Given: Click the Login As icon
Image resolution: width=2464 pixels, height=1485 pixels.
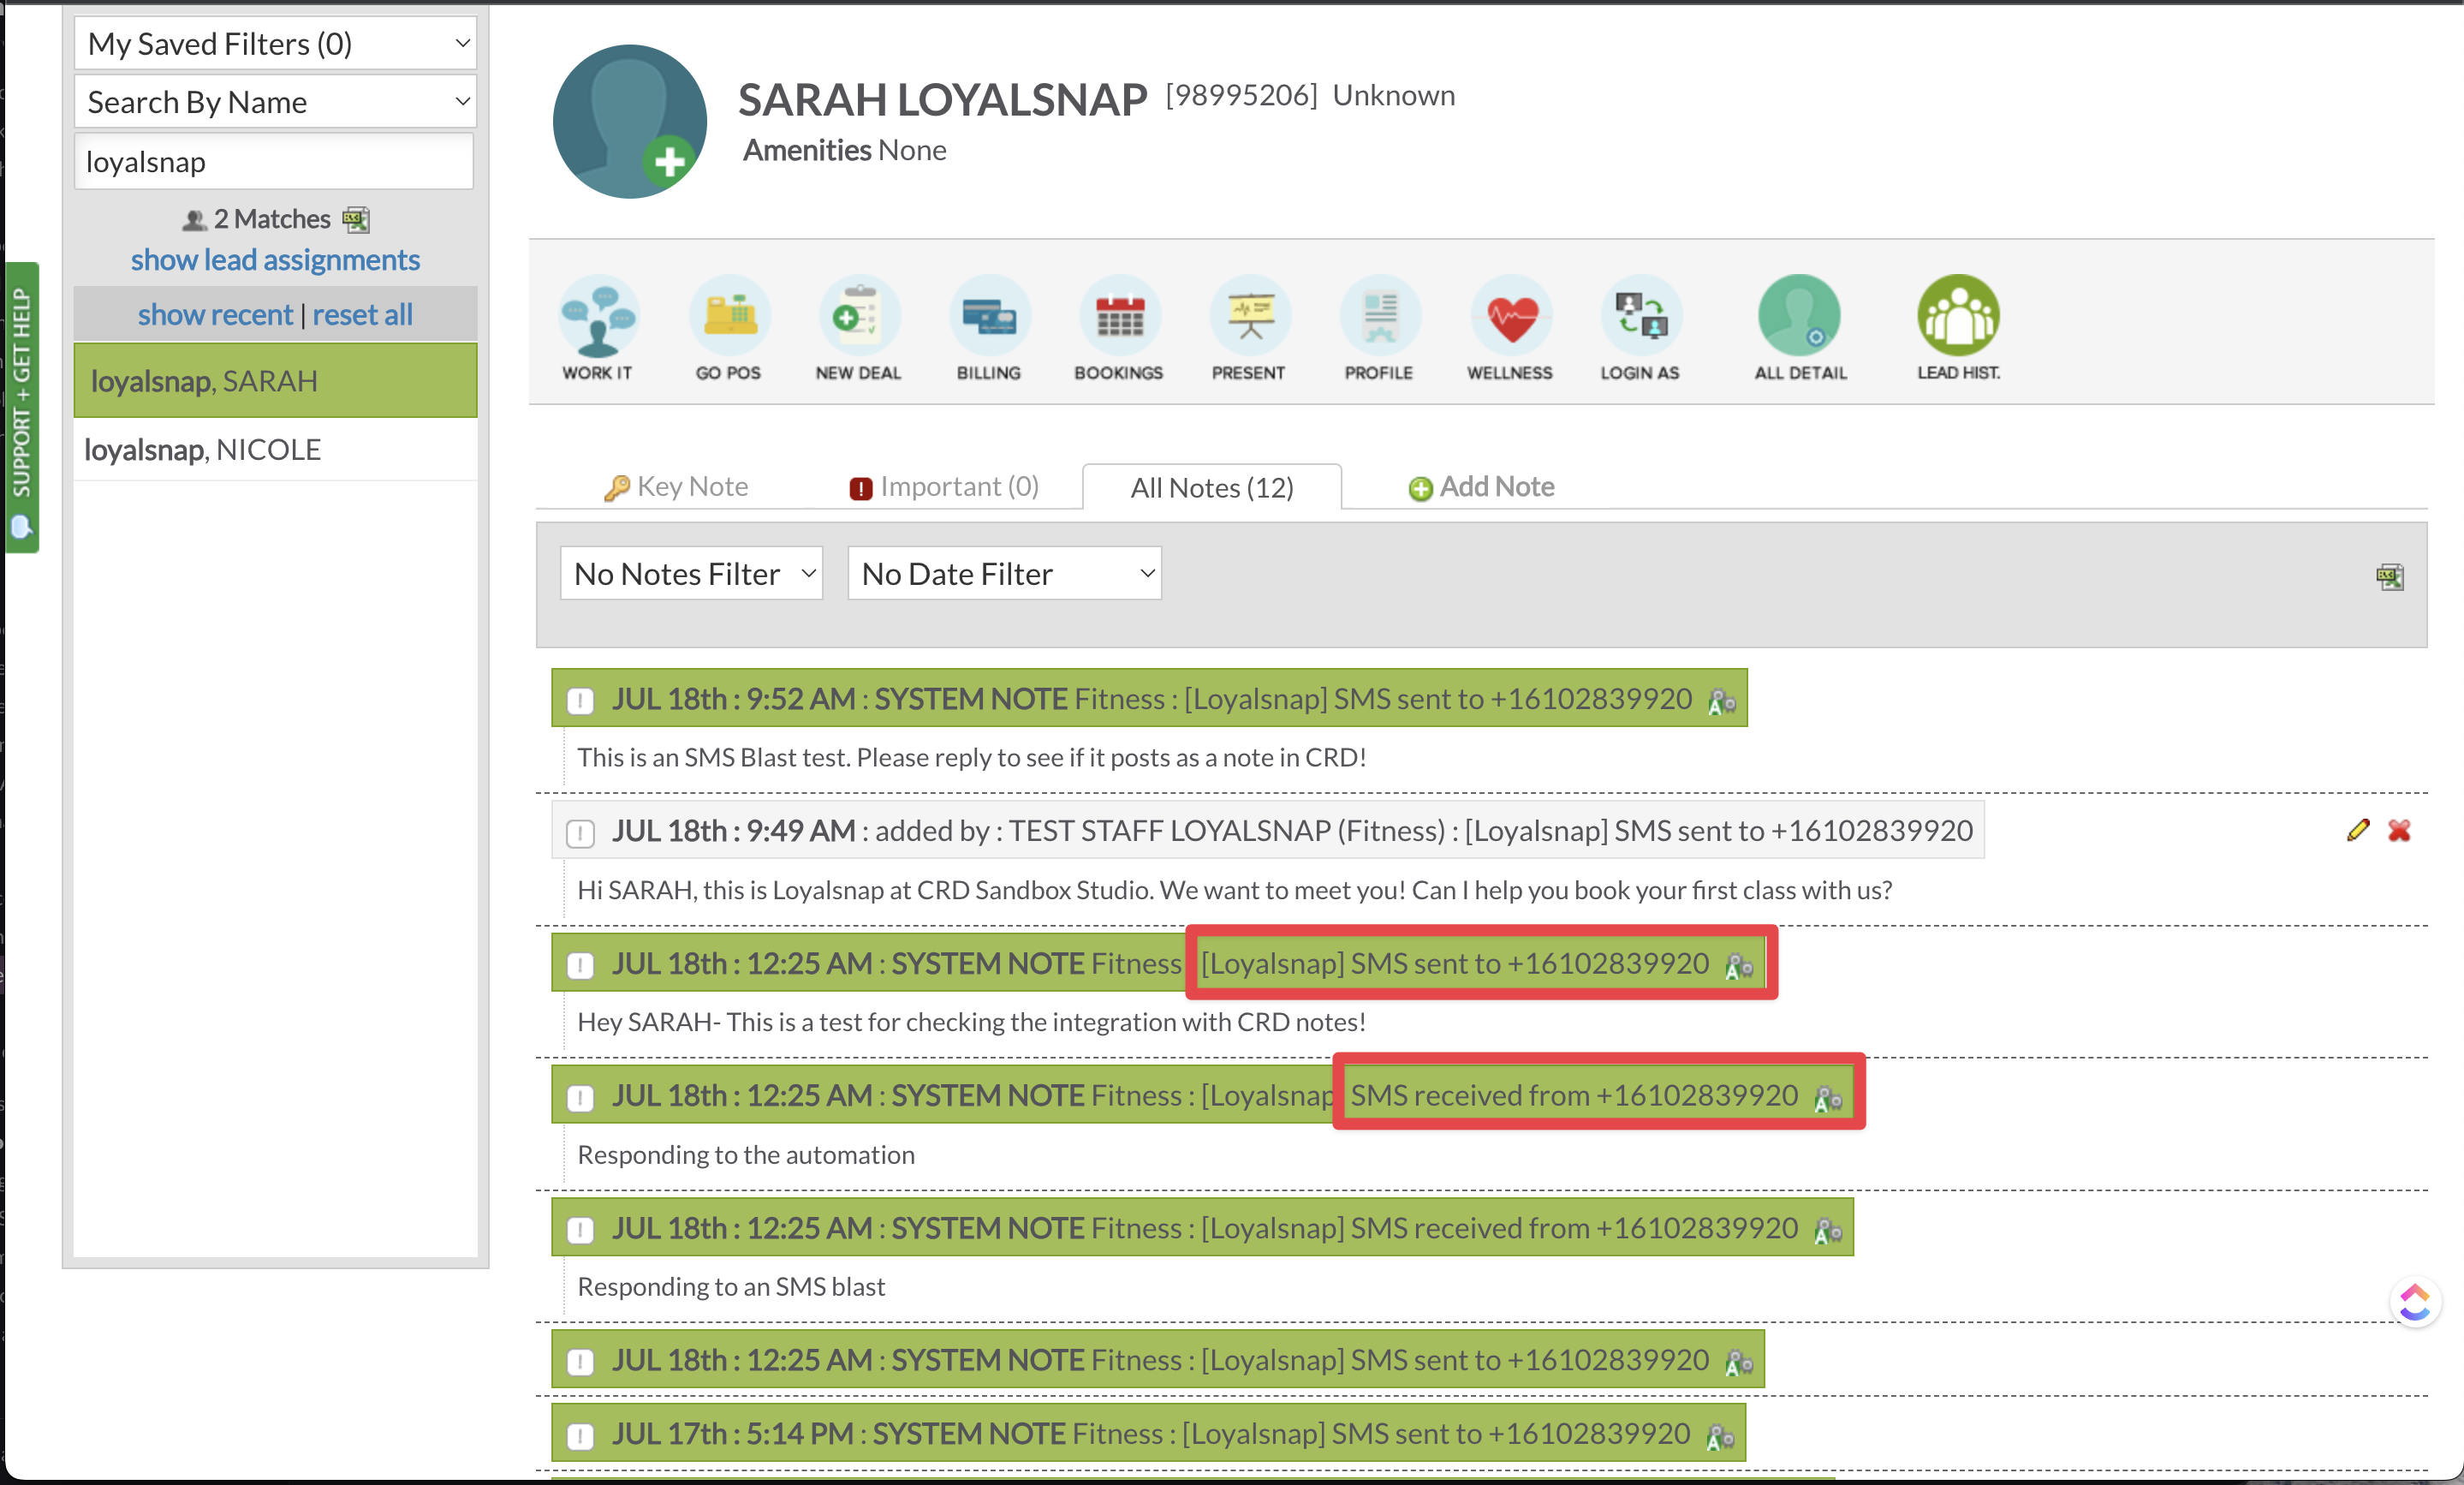Looking at the screenshot, I should pyautogui.click(x=1640, y=317).
